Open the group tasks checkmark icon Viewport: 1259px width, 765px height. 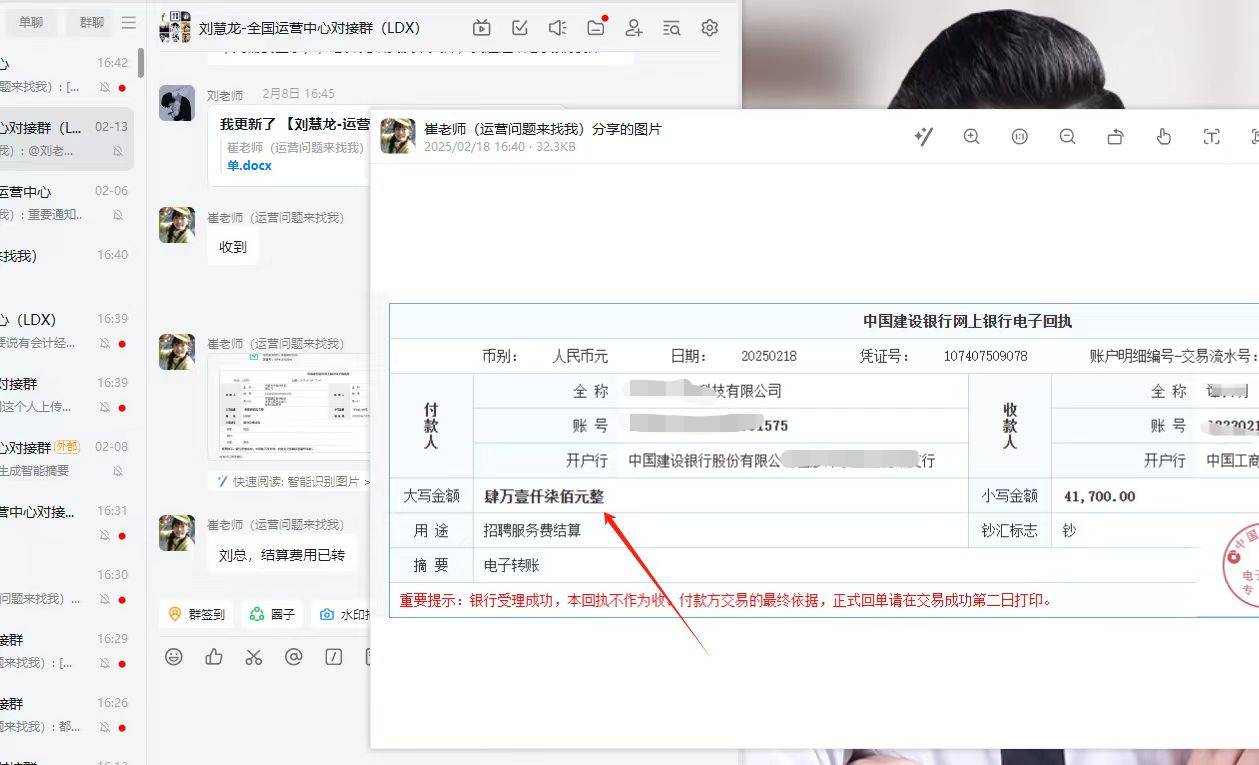click(520, 28)
